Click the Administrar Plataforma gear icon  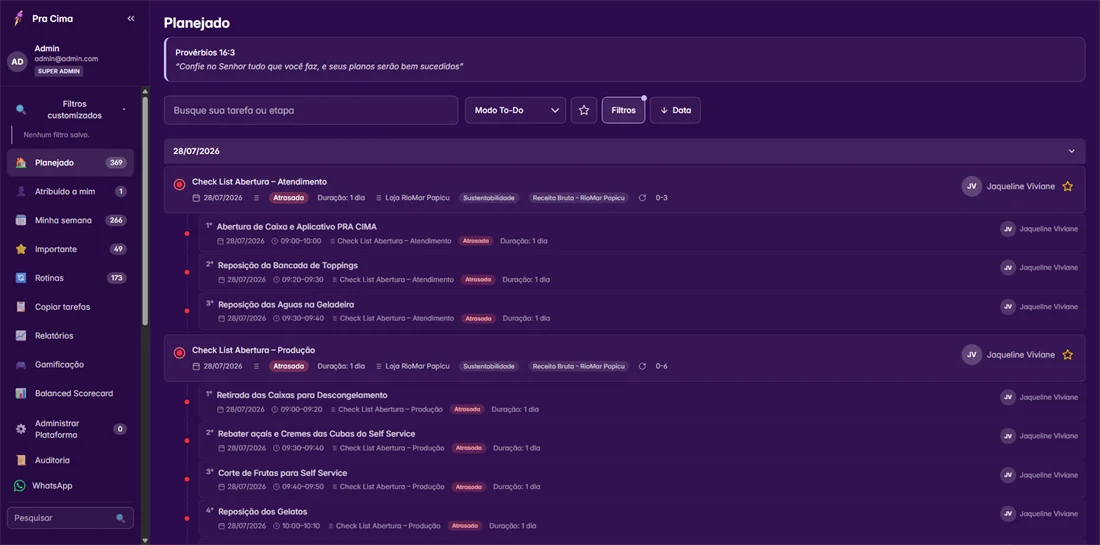tap(21, 429)
